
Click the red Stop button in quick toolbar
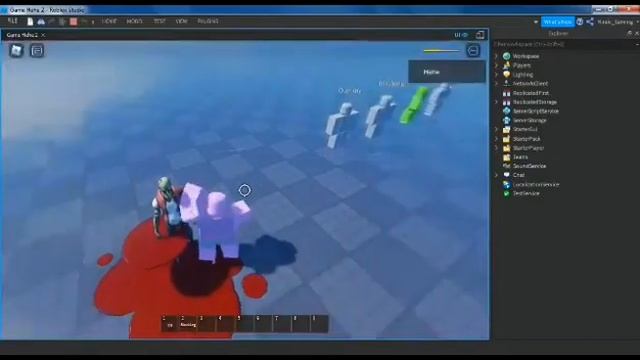click(x=73, y=21)
